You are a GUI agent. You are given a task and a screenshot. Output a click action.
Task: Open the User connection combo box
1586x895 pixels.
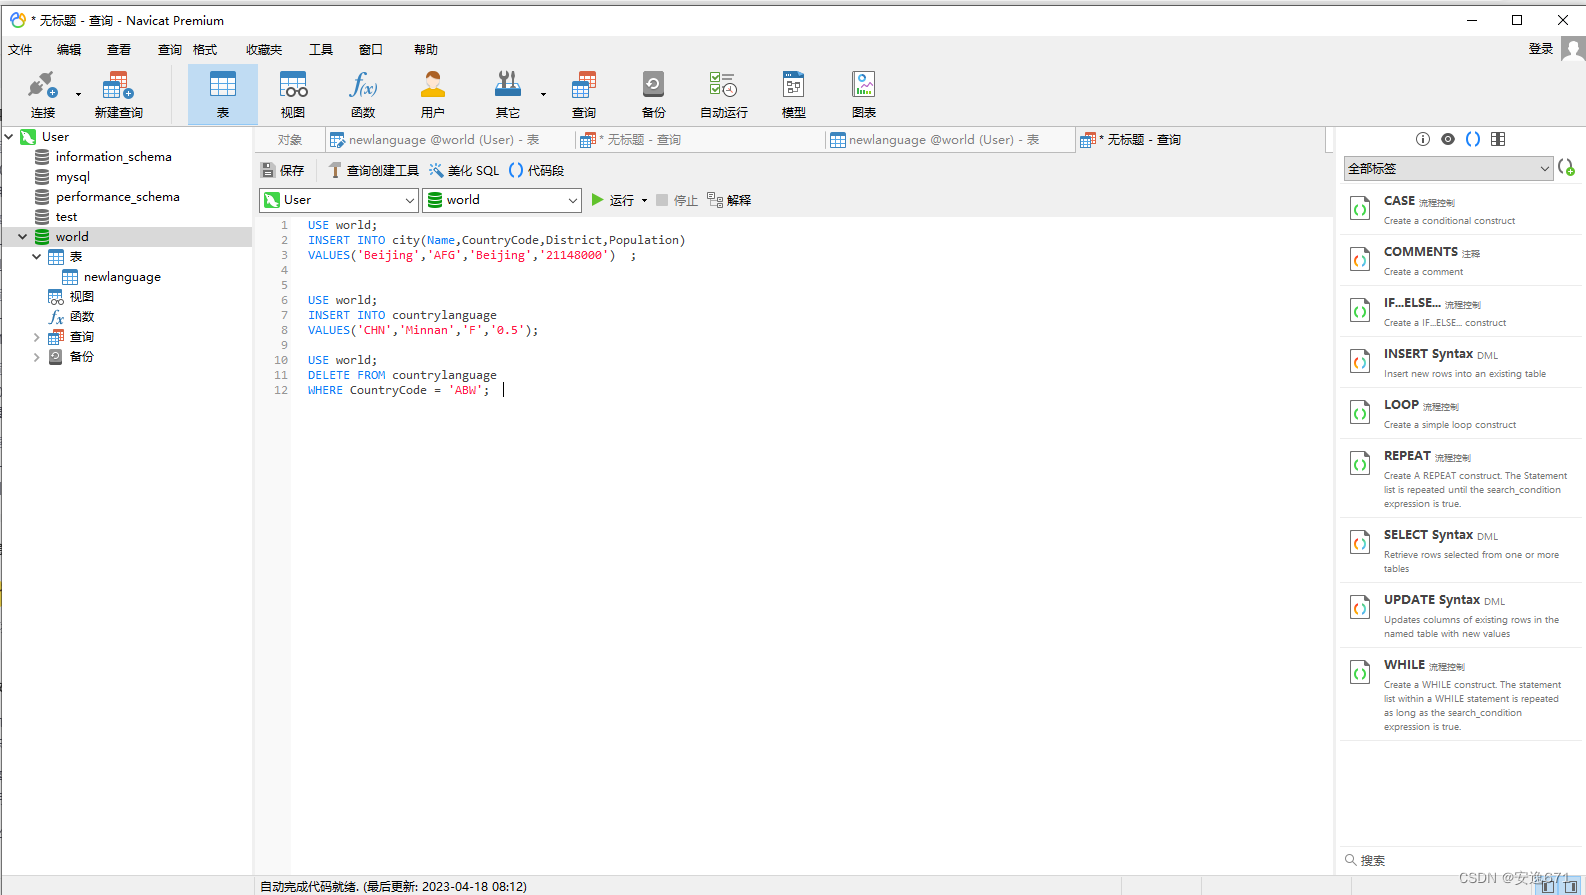(338, 200)
